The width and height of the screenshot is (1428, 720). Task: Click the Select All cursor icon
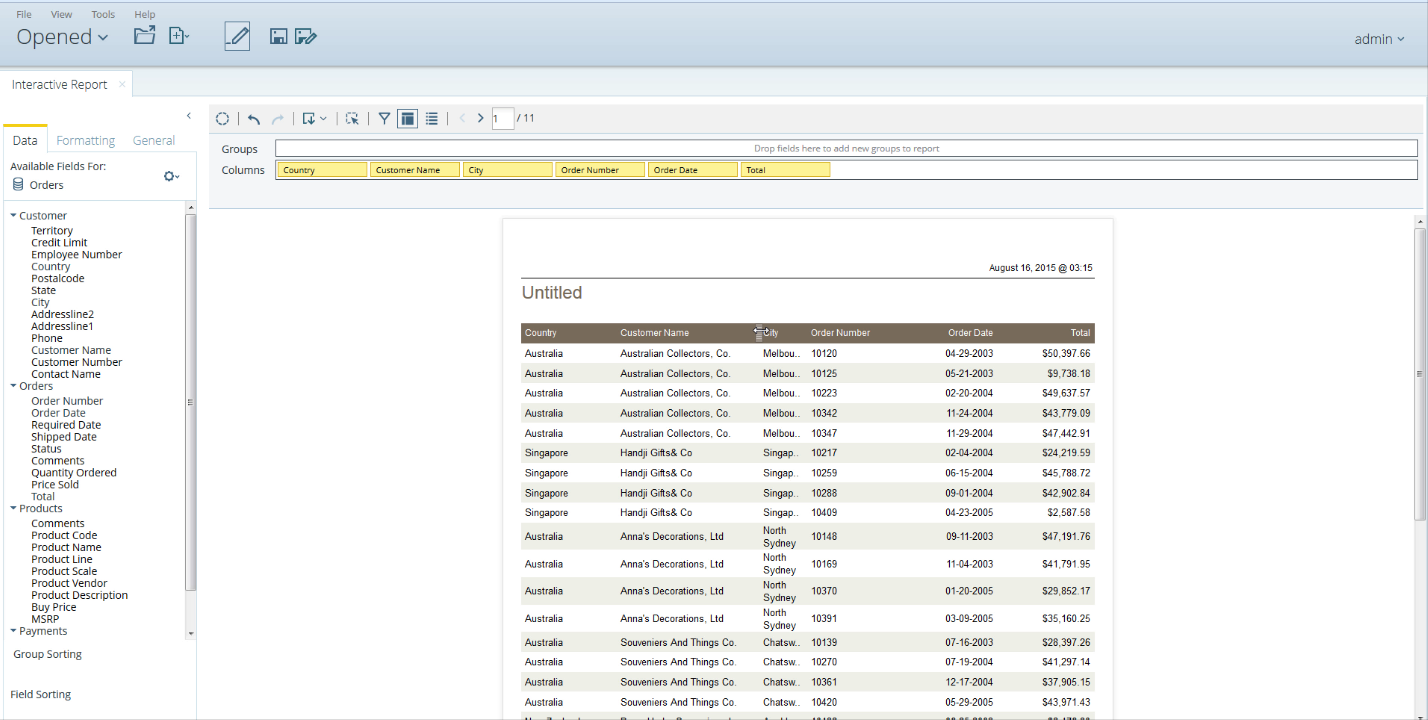tap(352, 119)
